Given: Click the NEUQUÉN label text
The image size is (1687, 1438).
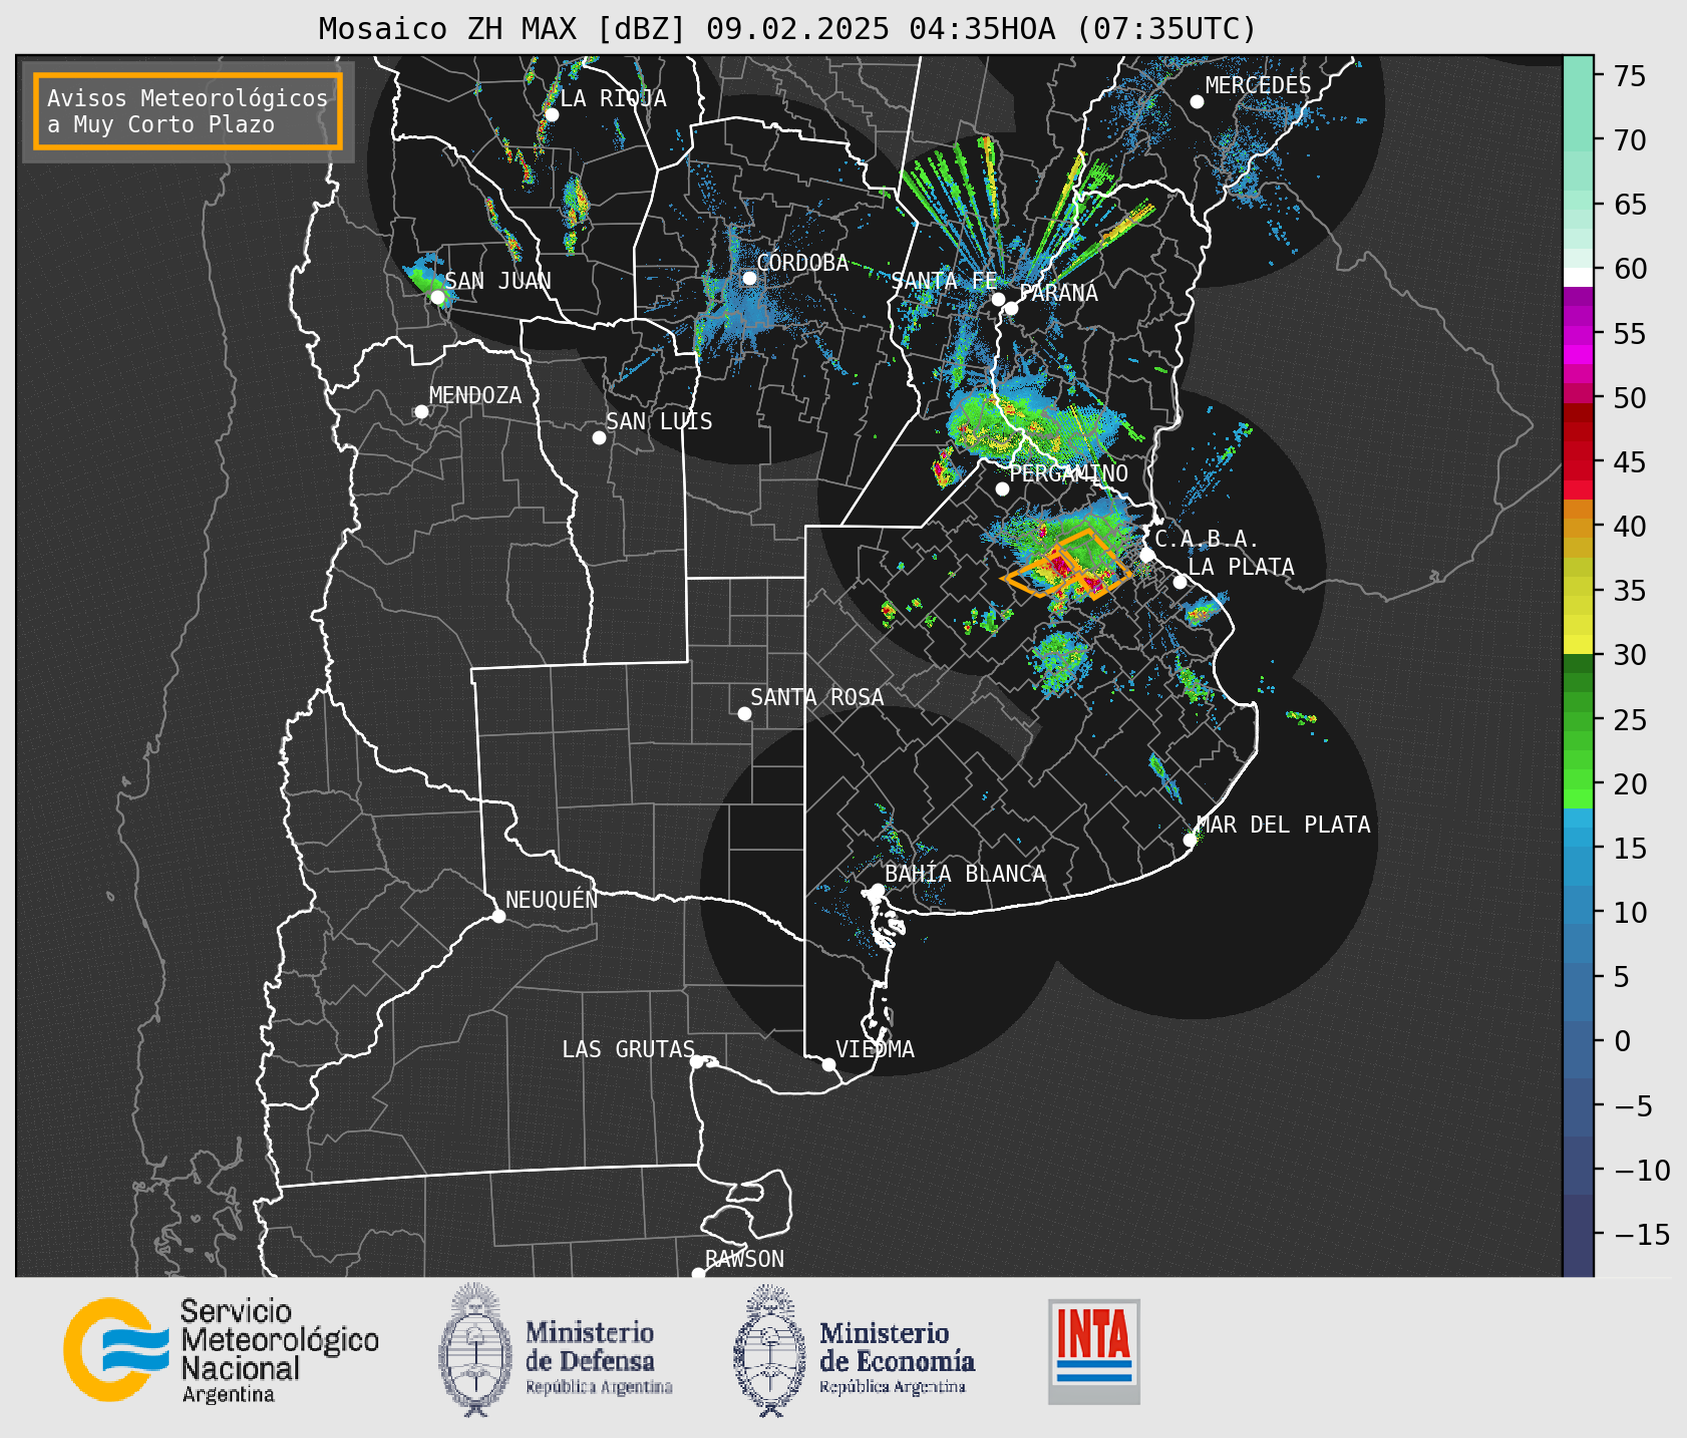Looking at the screenshot, I should click(x=552, y=899).
